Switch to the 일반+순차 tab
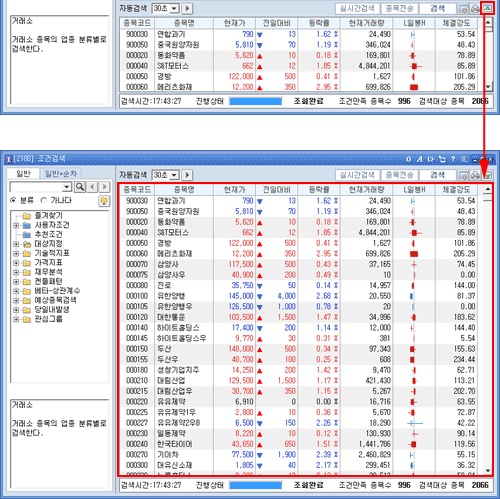500x499 pixels. pos(61,173)
